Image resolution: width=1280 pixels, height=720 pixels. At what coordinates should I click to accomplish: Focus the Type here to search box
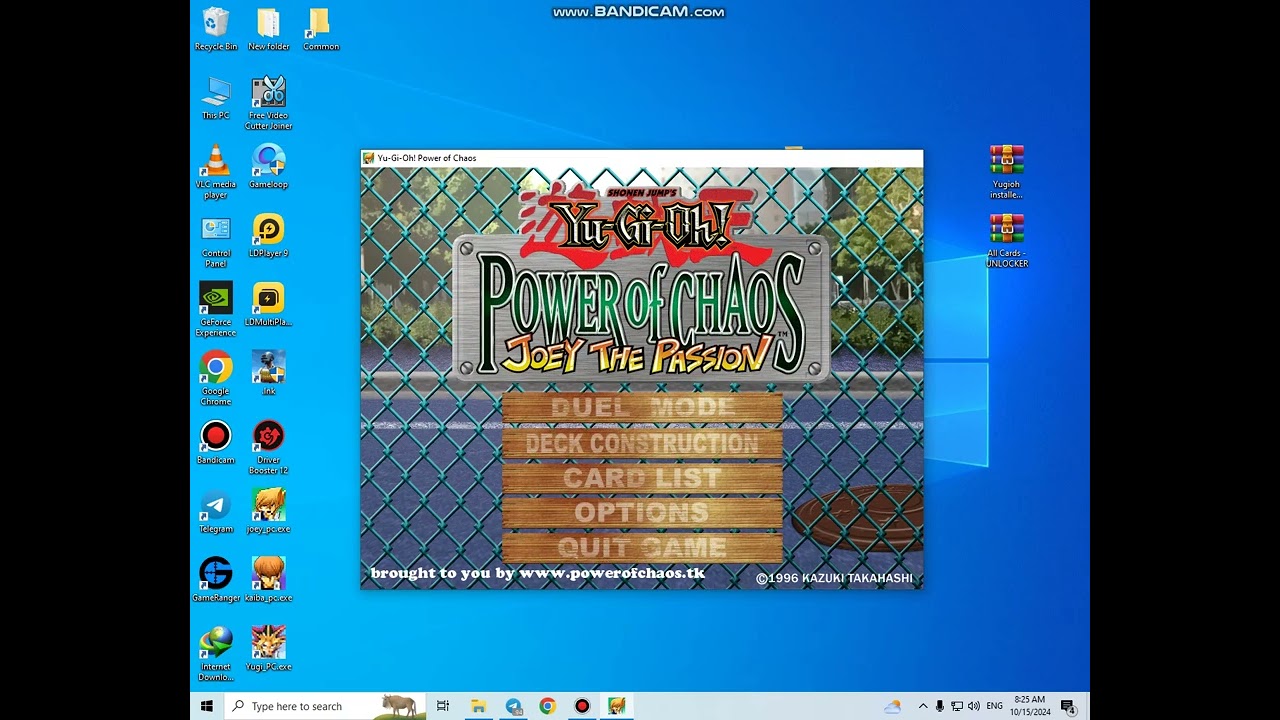coord(325,706)
